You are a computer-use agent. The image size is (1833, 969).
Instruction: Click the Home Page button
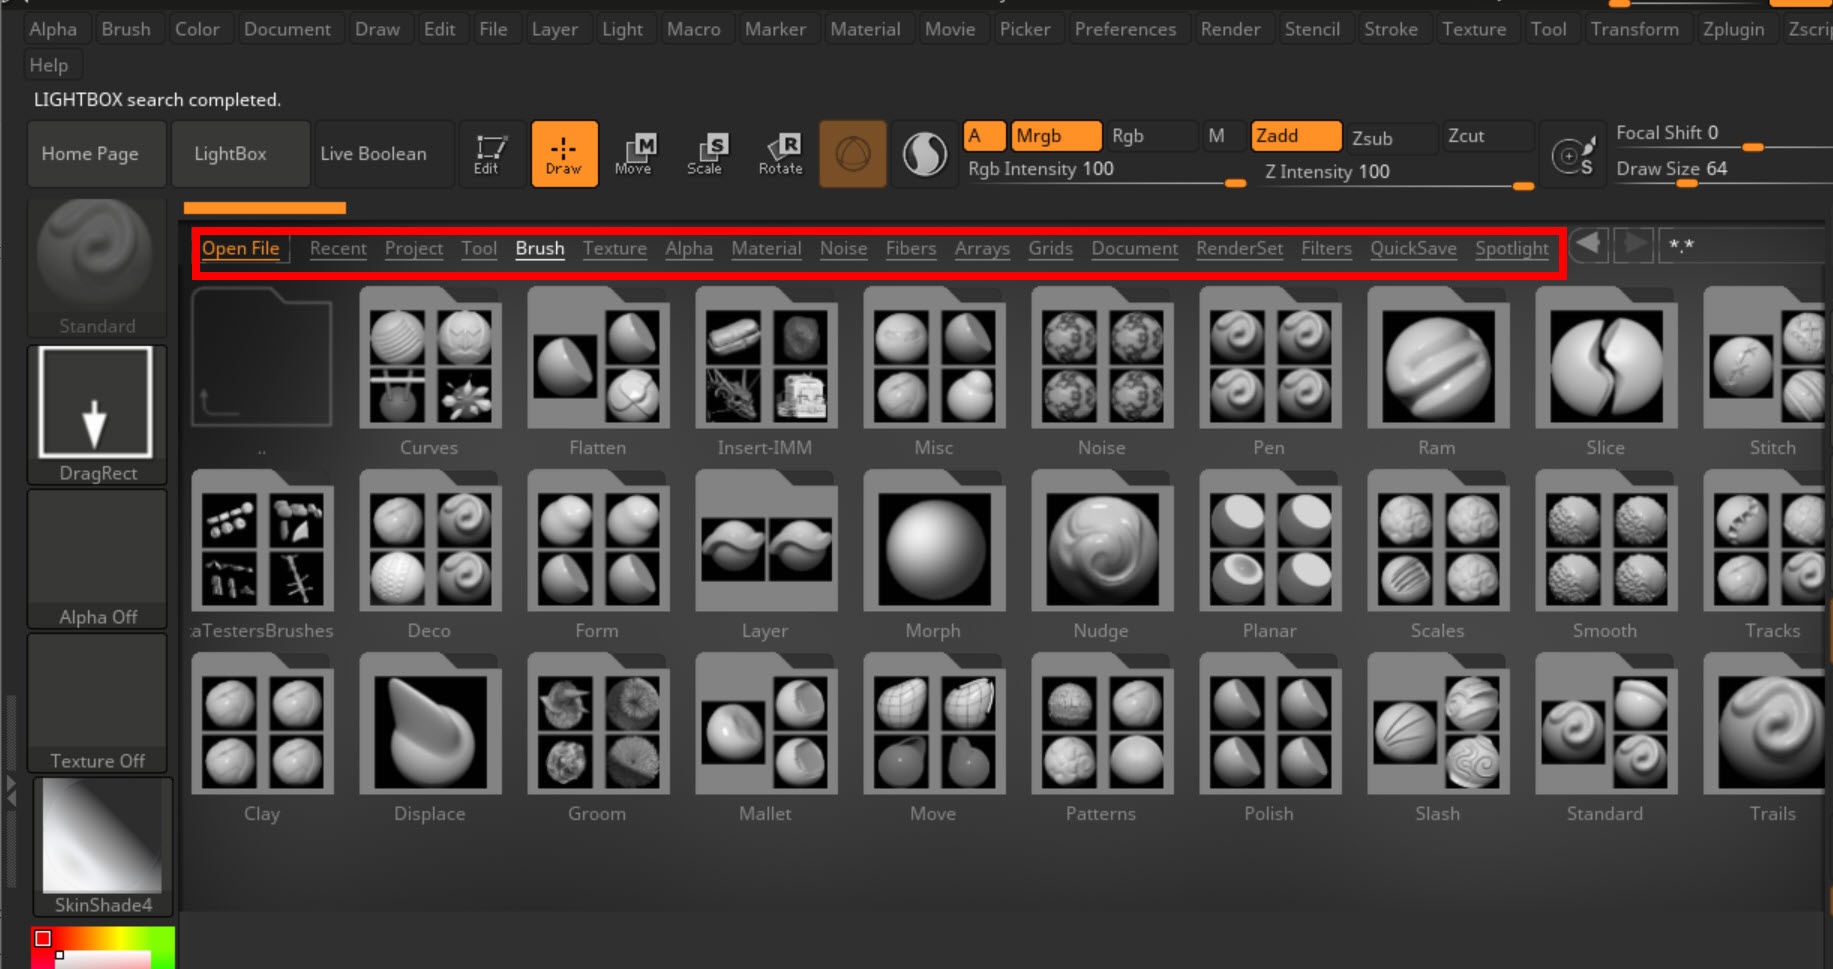(x=96, y=154)
